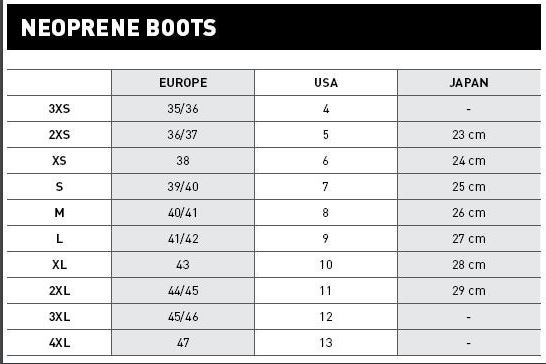Click the NEOPRENE BOOTS title banner
546x364 pixels.
pos(274,27)
